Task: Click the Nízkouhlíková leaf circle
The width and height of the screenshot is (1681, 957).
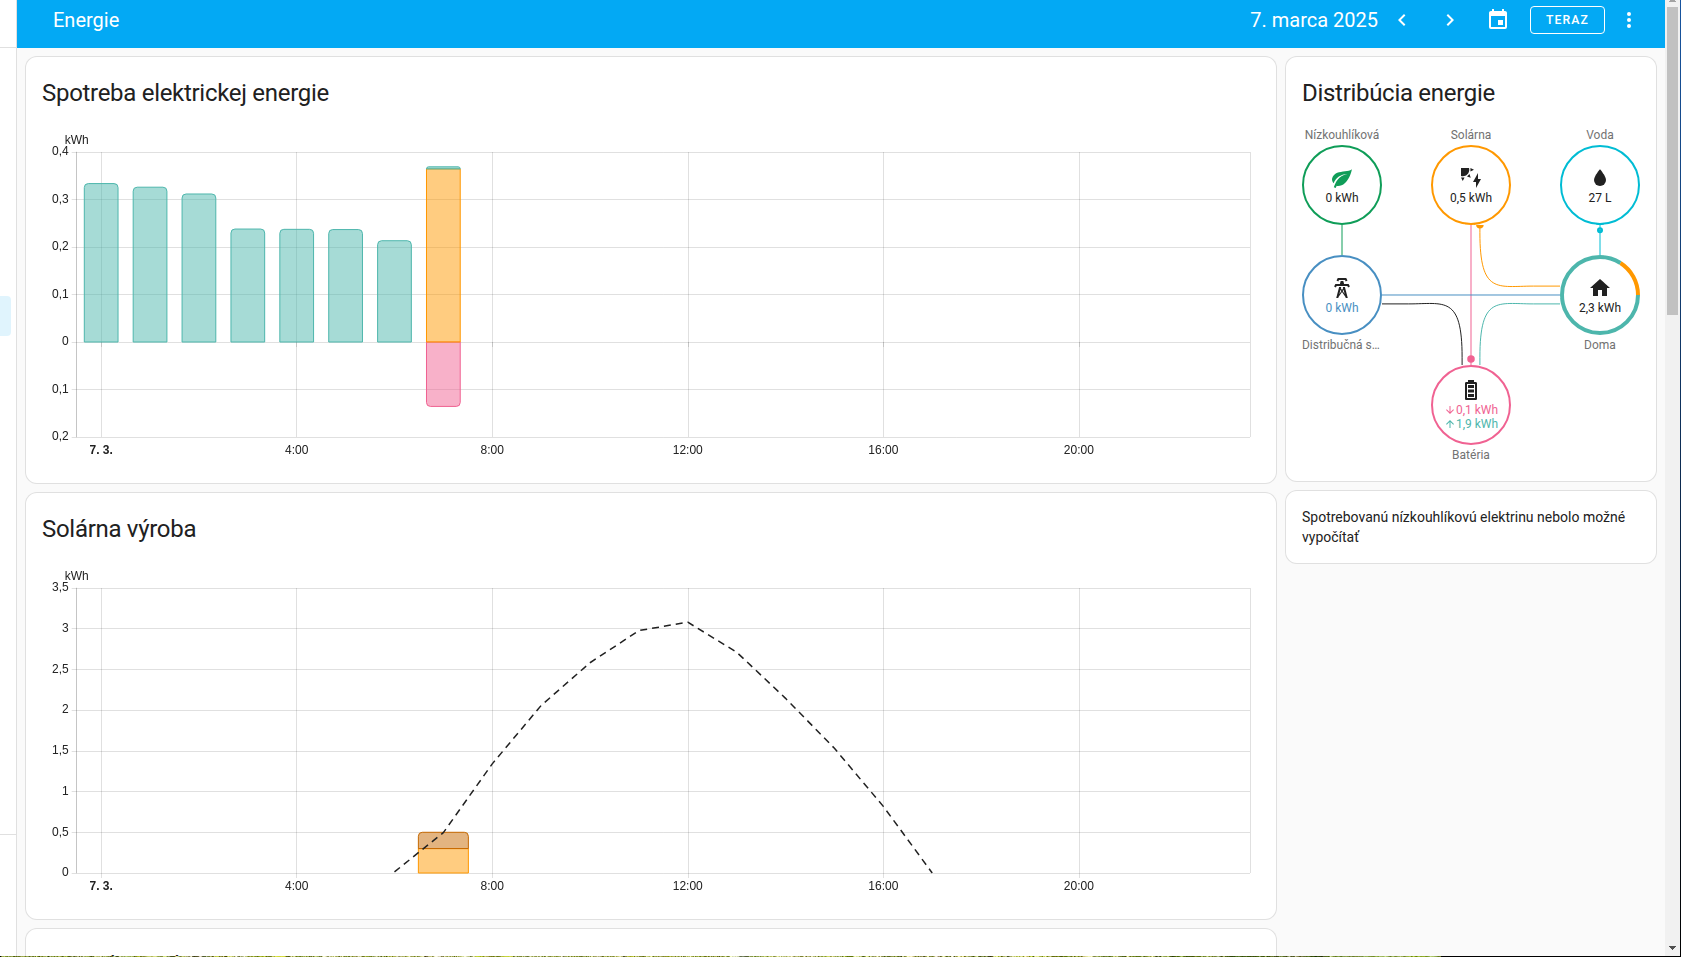Action: [1341, 185]
